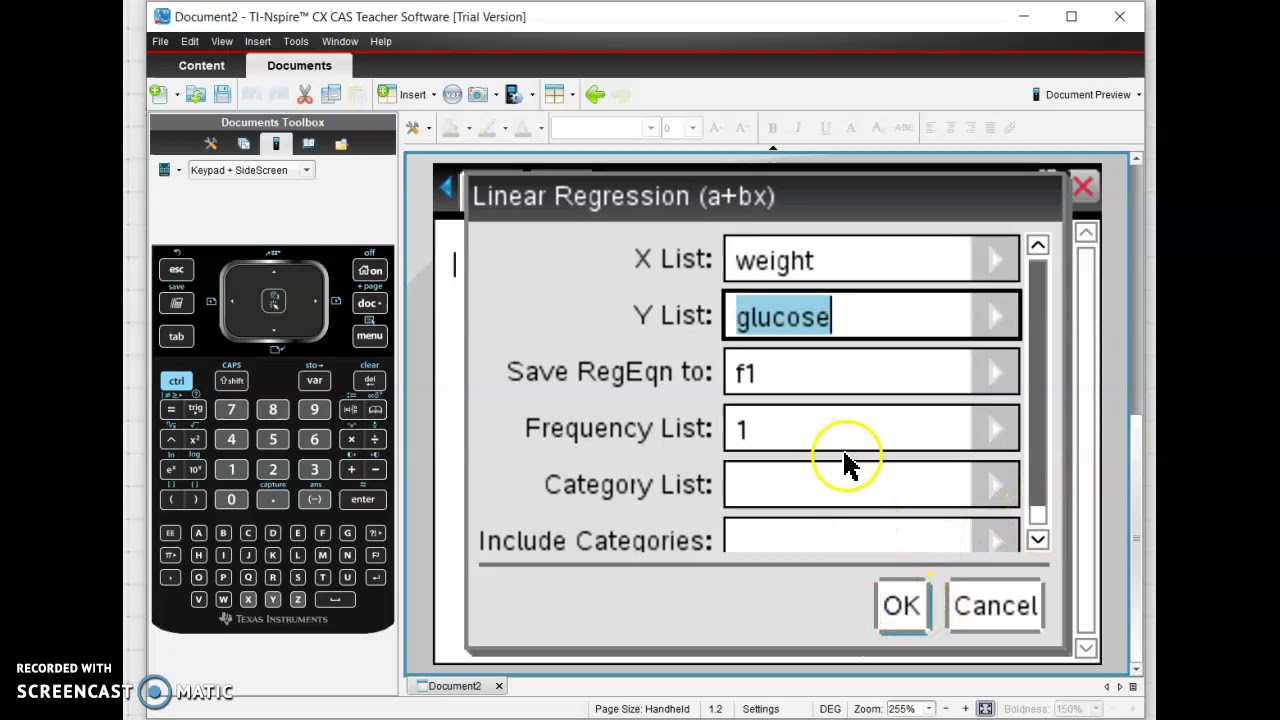Switch to the Content tab
The width and height of the screenshot is (1280, 720).
pos(202,65)
